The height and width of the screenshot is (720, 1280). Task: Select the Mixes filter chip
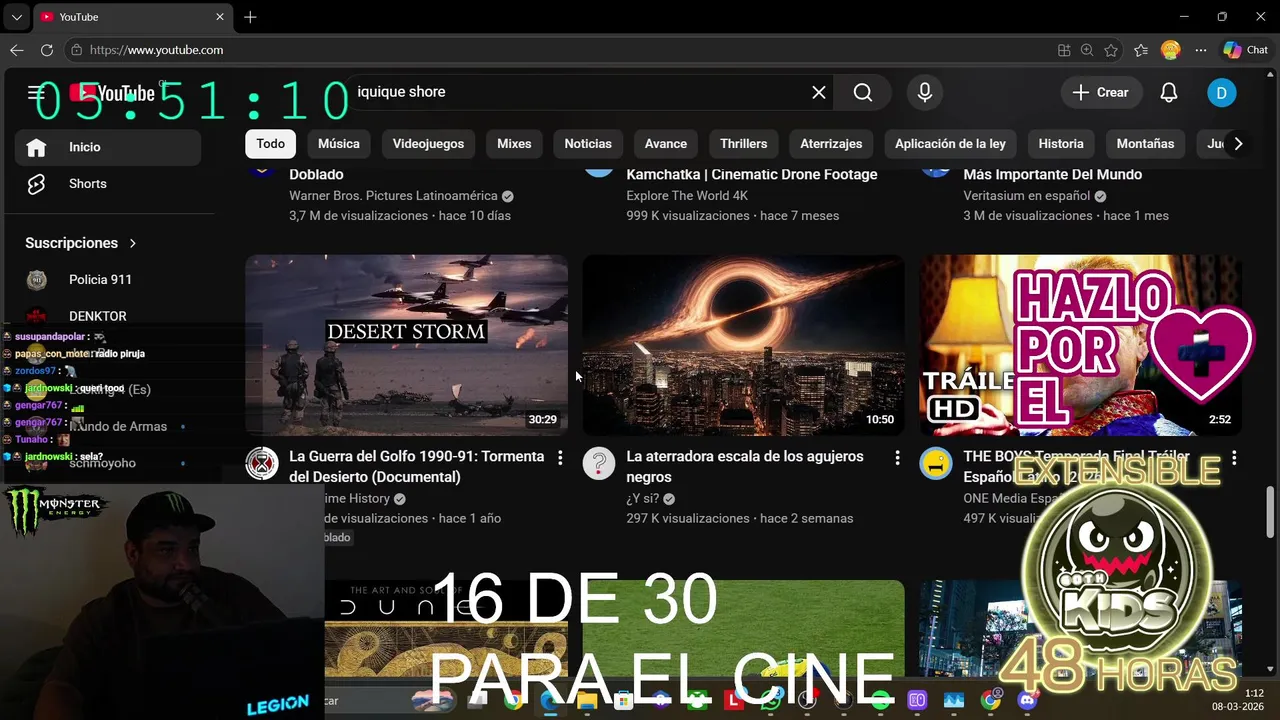tap(514, 144)
